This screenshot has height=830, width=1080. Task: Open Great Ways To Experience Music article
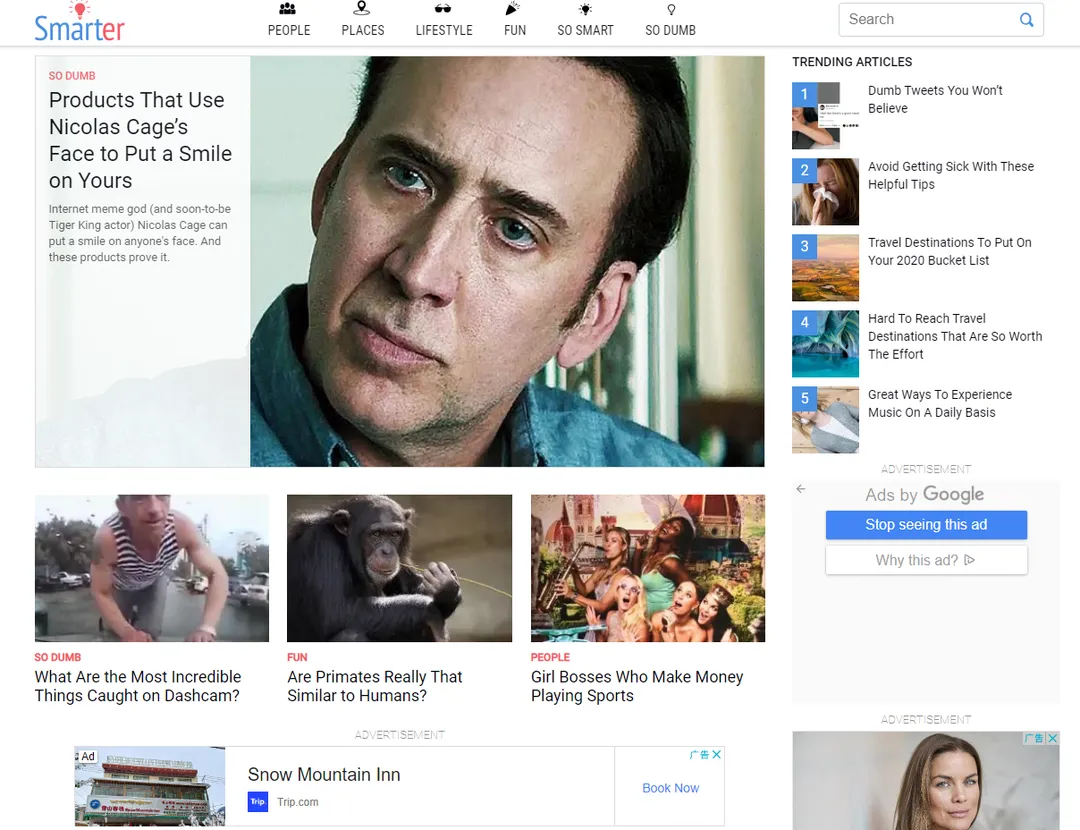point(940,404)
